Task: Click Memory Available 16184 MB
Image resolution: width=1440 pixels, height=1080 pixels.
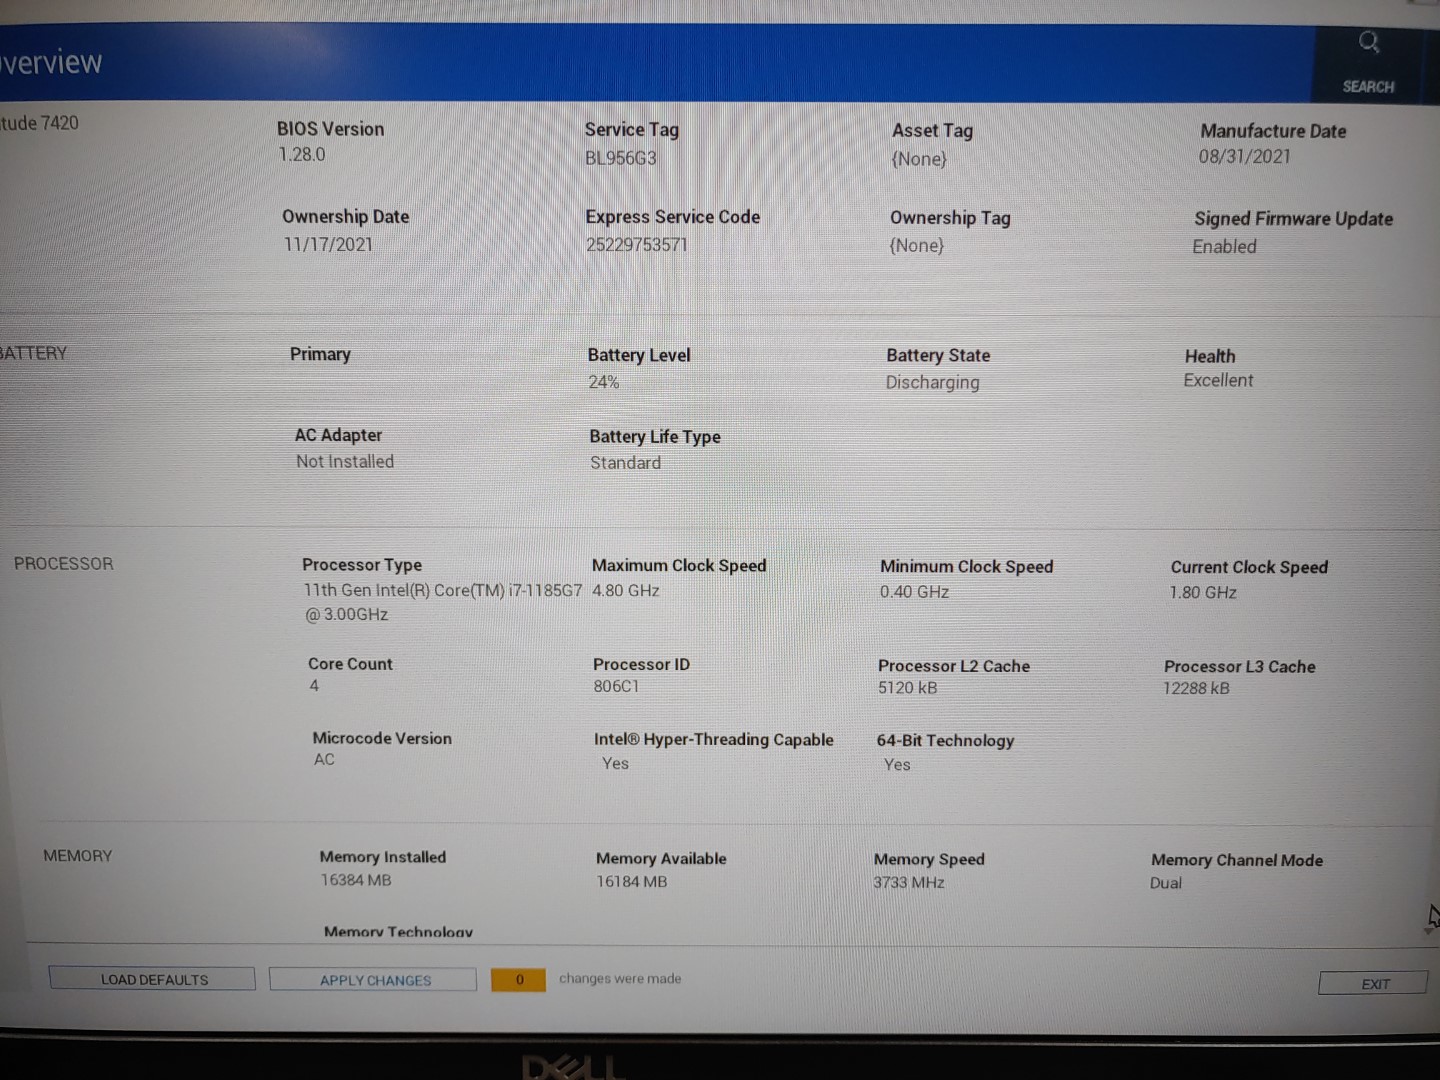Action: click(x=632, y=882)
